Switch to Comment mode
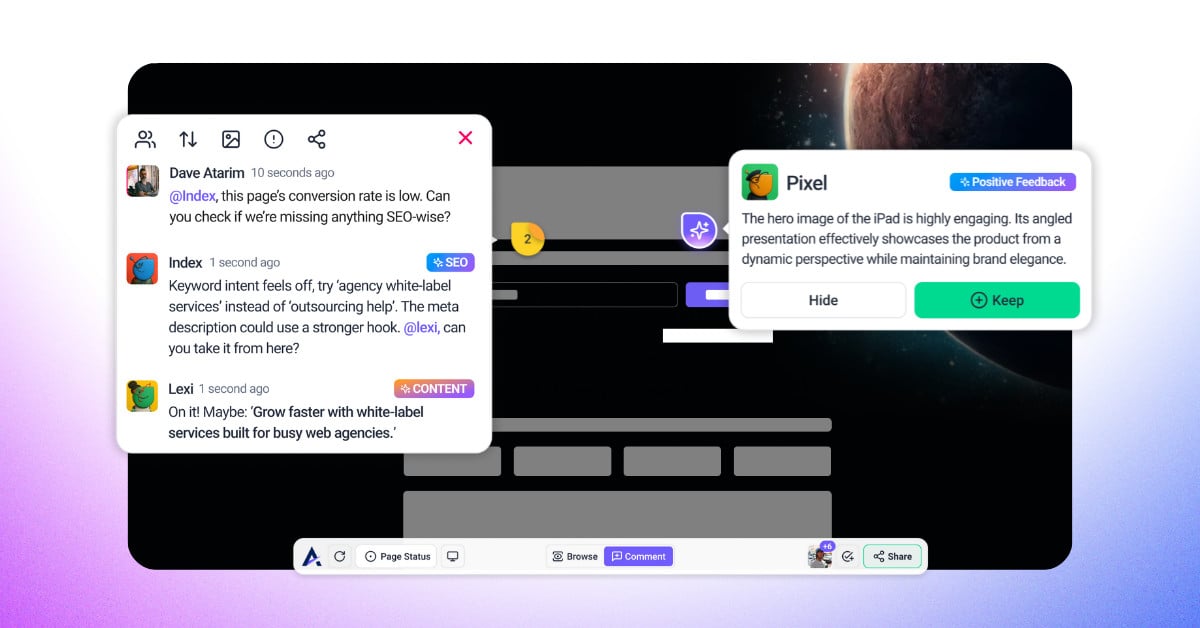1200x628 pixels. 639,557
